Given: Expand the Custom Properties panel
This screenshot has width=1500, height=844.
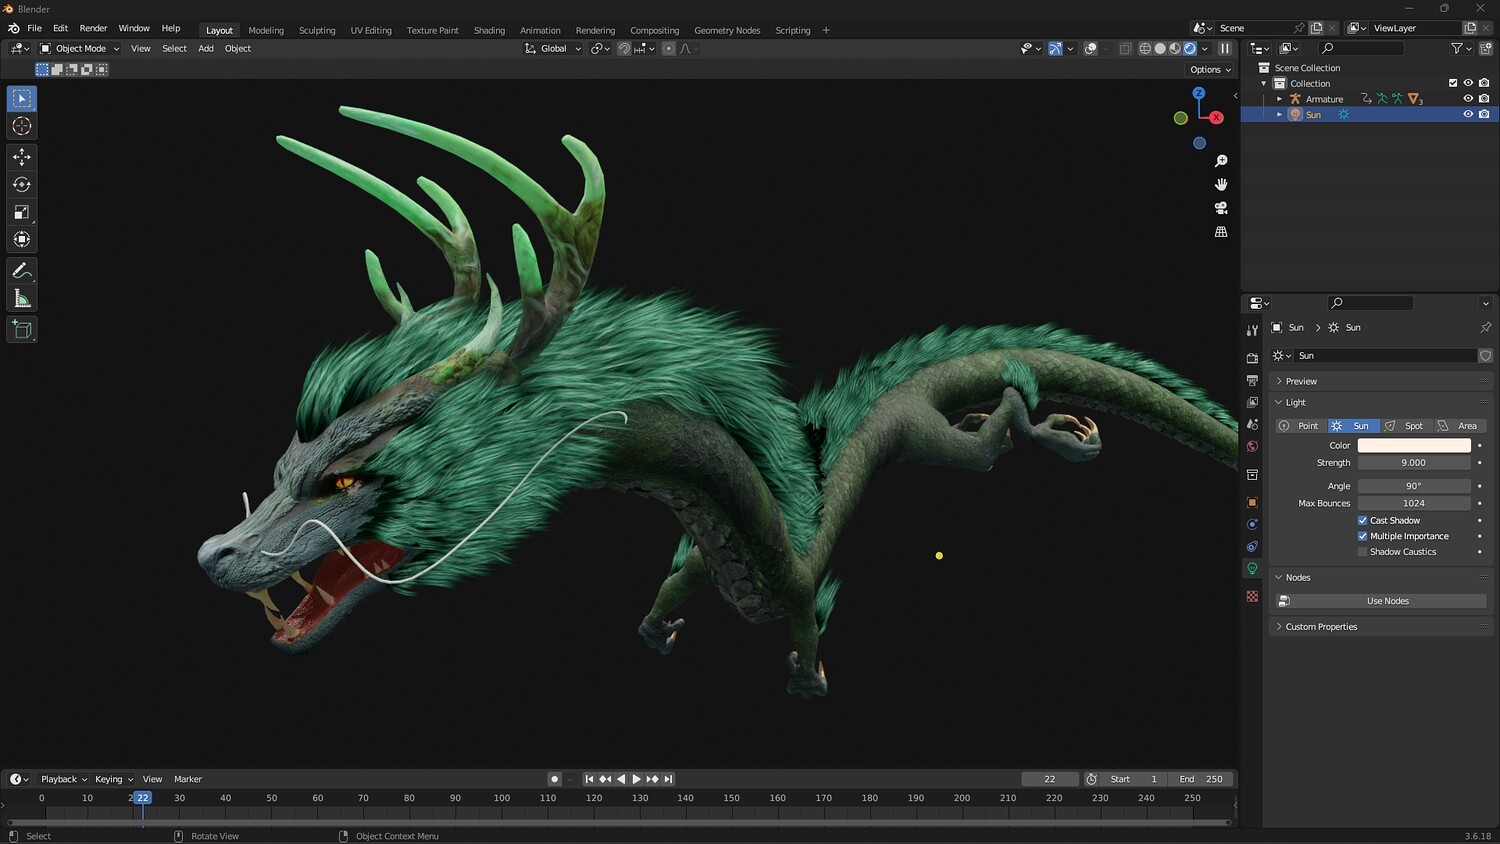Looking at the screenshot, I should pos(1321,627).
